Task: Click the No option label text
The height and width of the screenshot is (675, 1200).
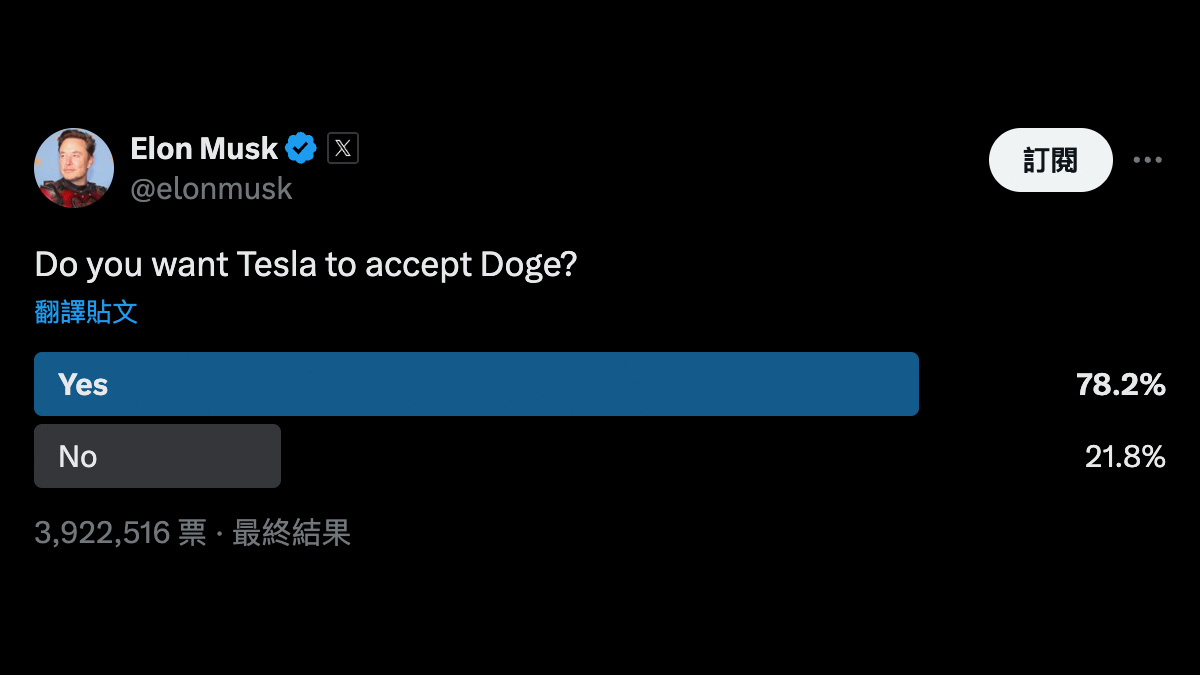Action: tap(78, 457)
